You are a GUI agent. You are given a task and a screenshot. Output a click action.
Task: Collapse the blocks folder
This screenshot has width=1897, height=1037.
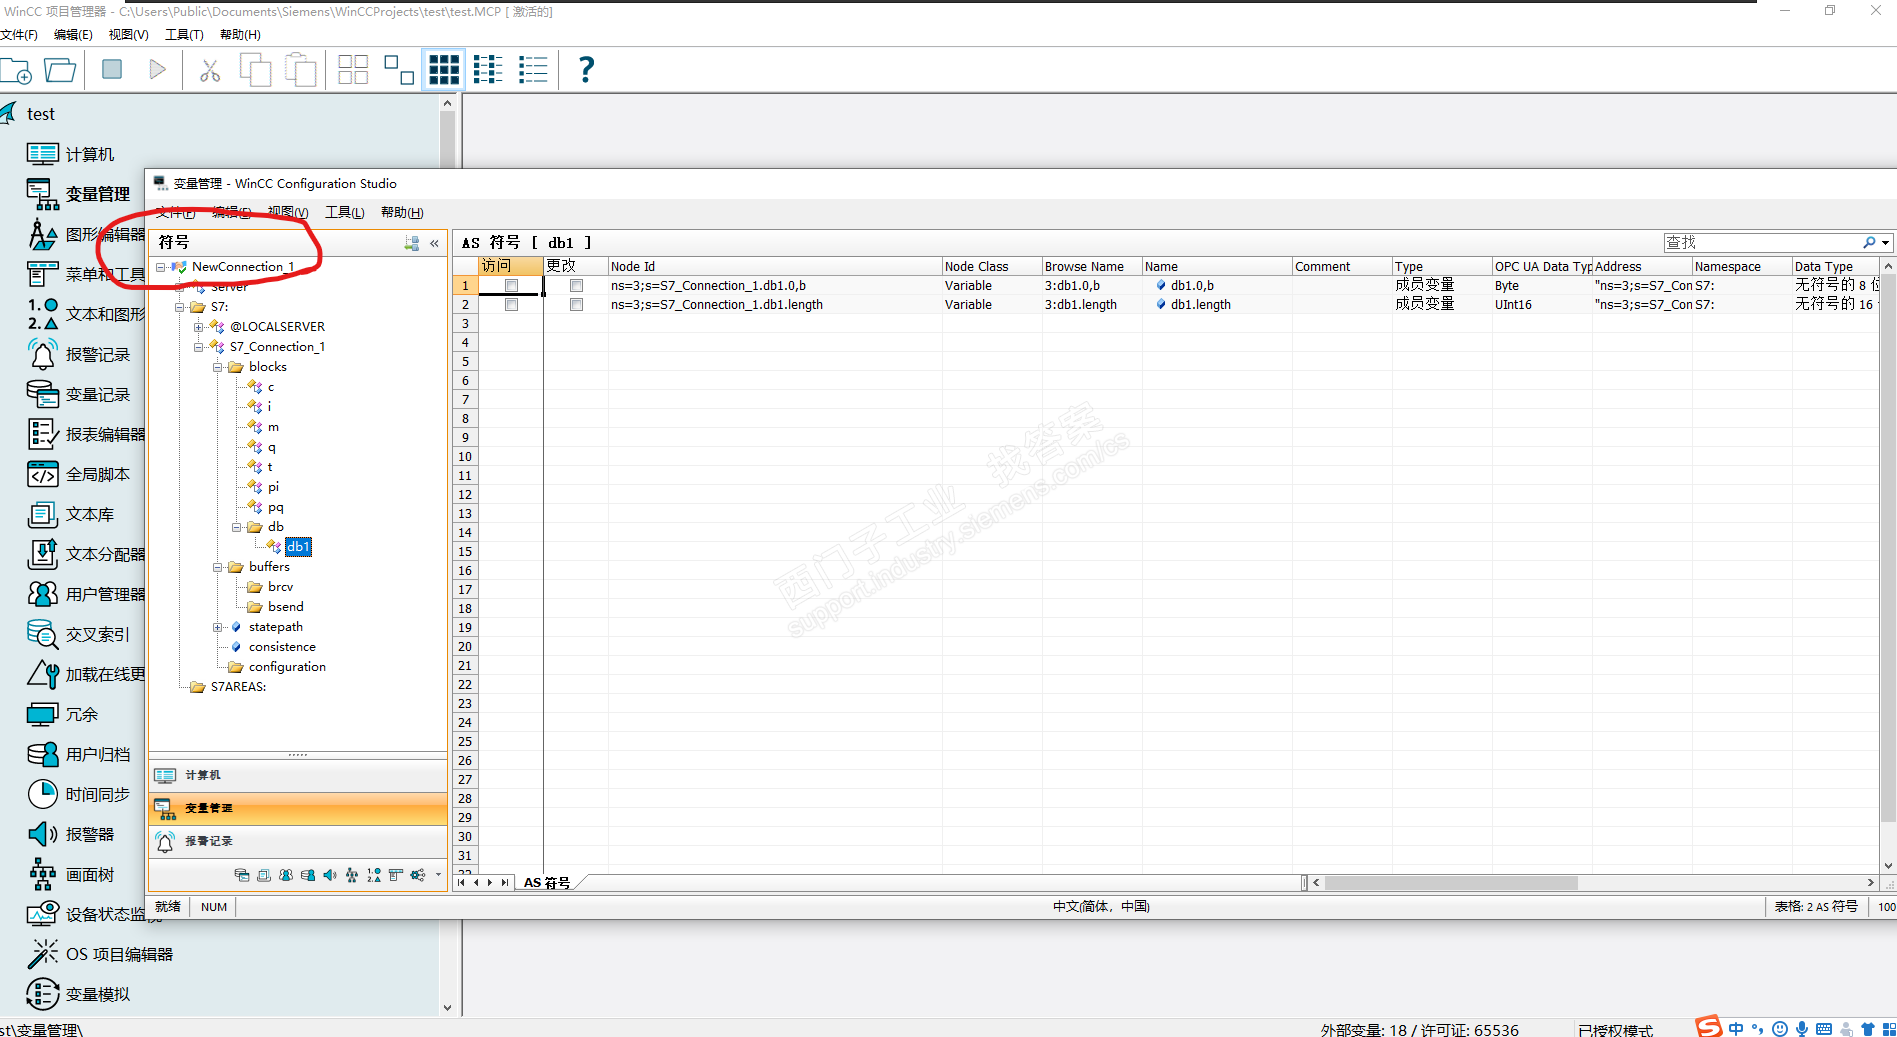tap(218, 367)
